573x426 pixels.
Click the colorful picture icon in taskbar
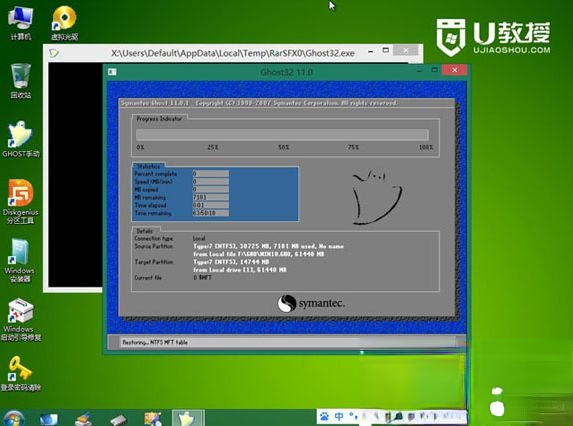tap(153, 419)
